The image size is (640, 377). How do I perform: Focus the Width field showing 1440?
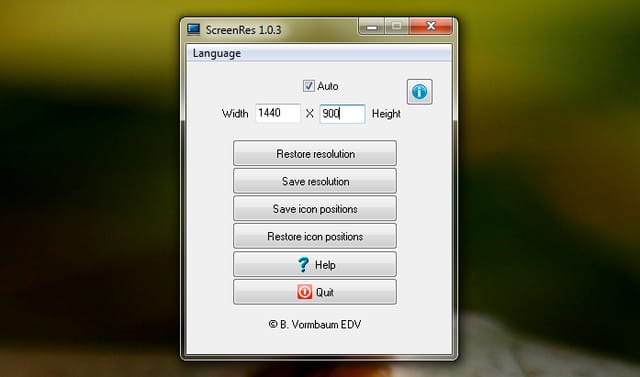278,113
